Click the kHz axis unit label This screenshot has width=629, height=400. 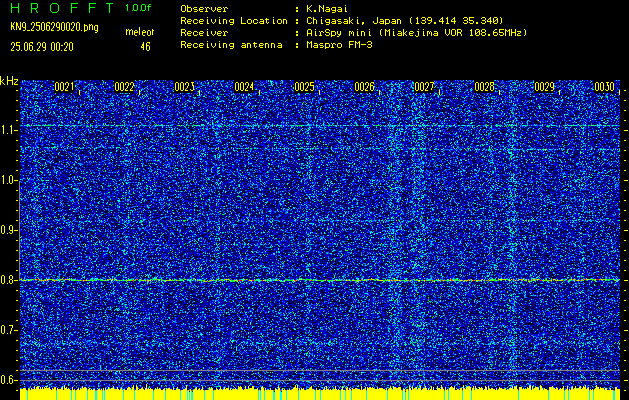click(x=9, y=81)
